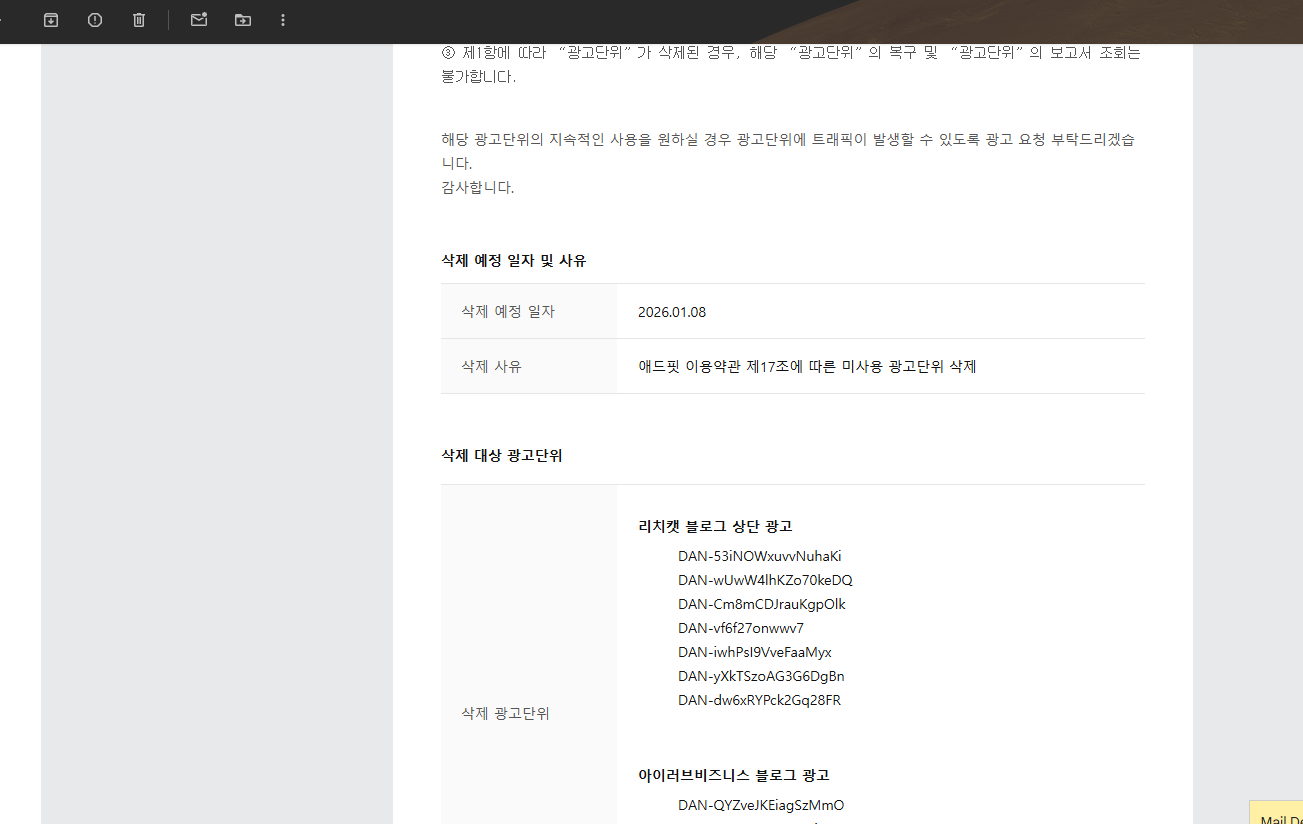
Task: Select the text 애드핏 이용약관 제17조에 따른 미사용 광고단위 삭제
Action: [x=807, y=367]
